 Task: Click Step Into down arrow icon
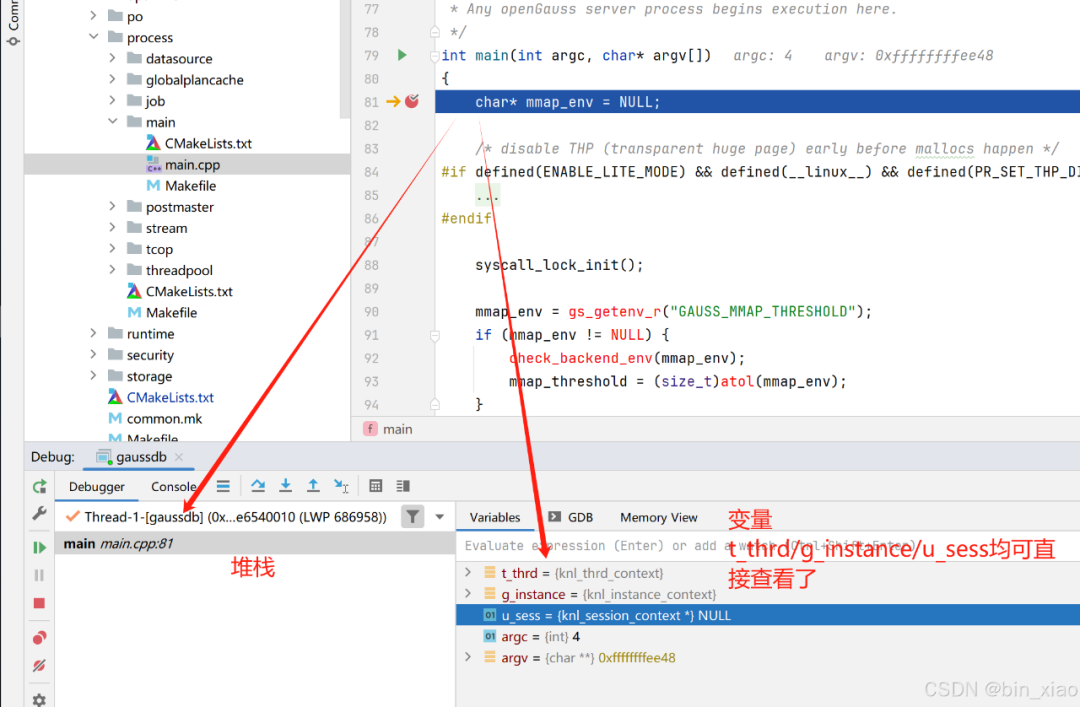[285, 486]
